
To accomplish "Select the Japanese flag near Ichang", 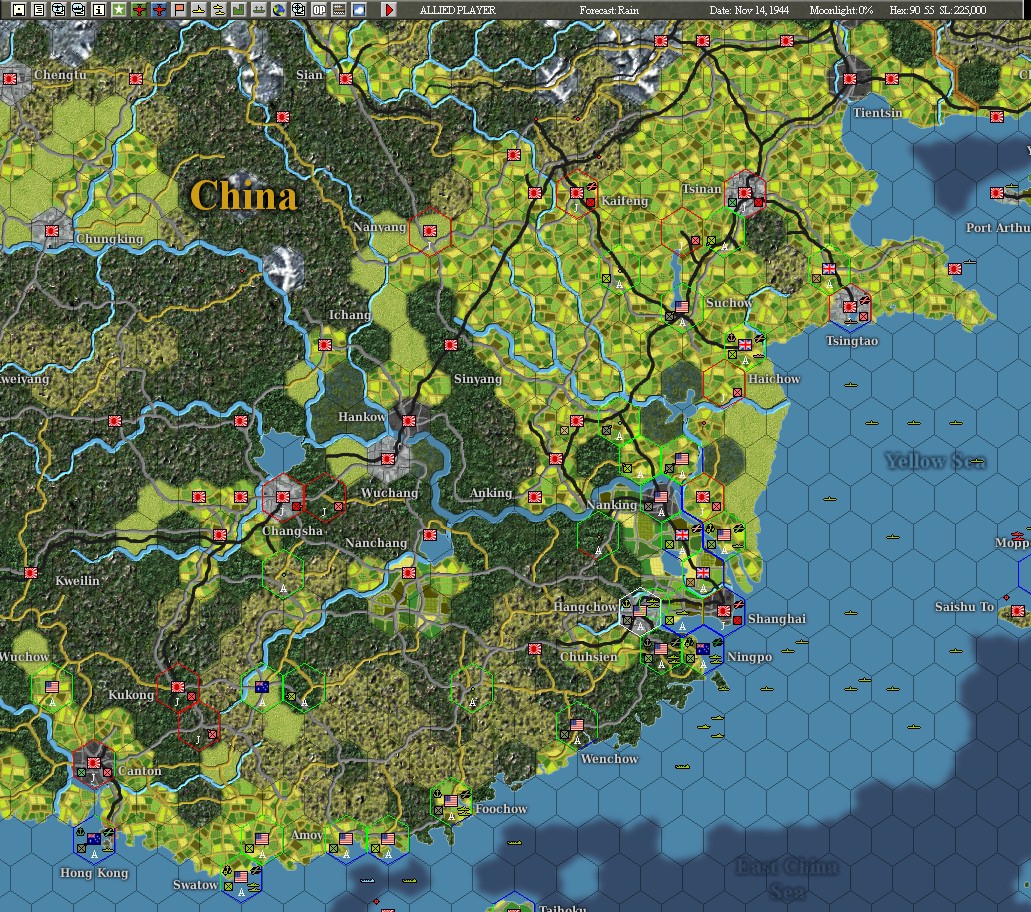I will coord(325,345).
